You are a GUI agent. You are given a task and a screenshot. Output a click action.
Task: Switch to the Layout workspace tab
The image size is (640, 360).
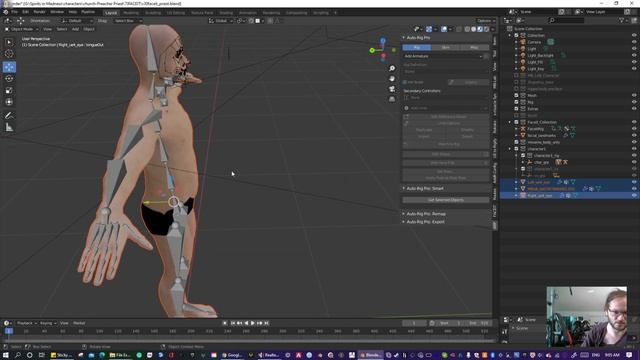(x=111, y=13)
